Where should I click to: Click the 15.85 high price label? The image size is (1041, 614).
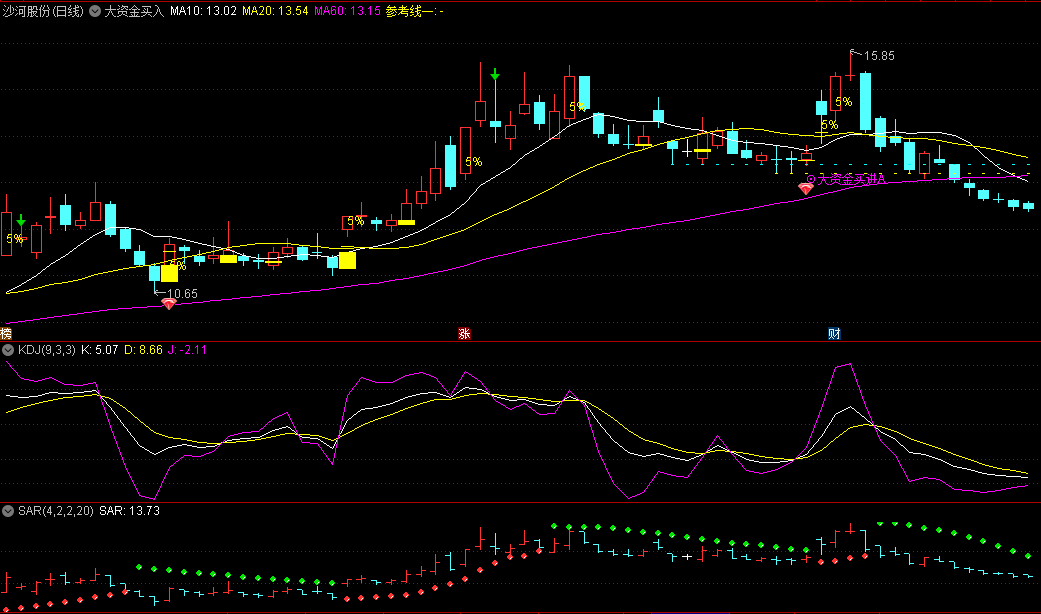879,56
